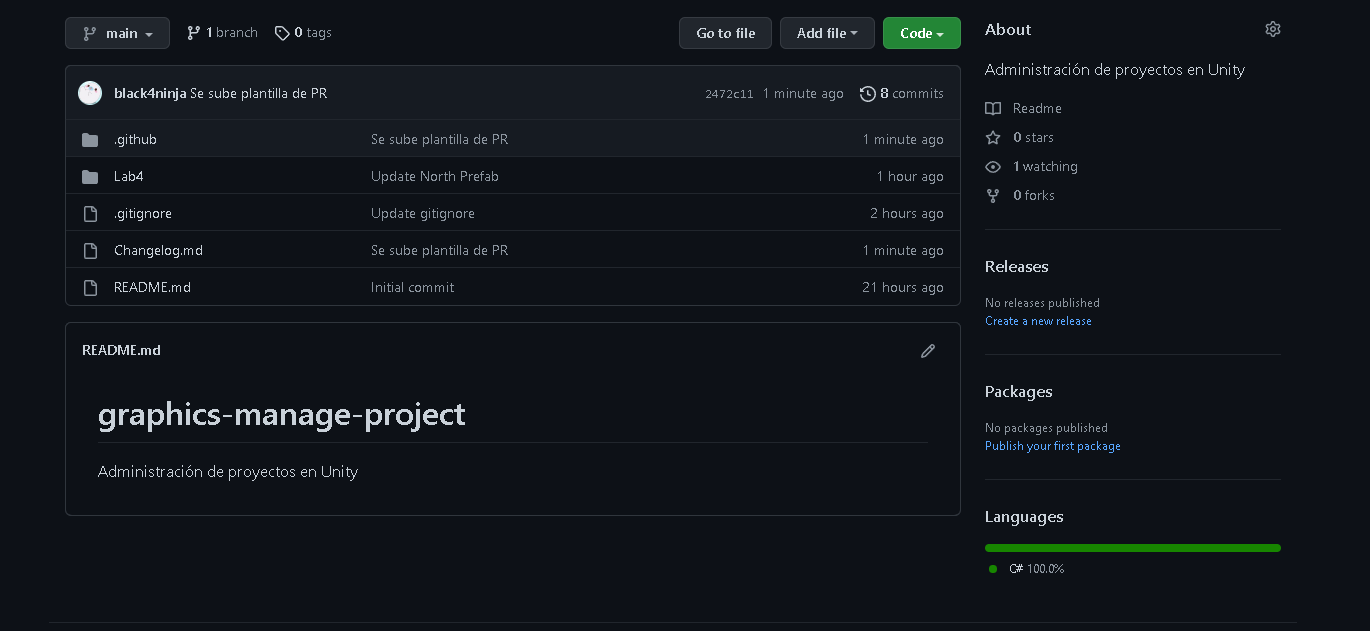Screen dimensions: 1370x631
Task: Expand the Add file dropdown
Action: pos(827,33)
